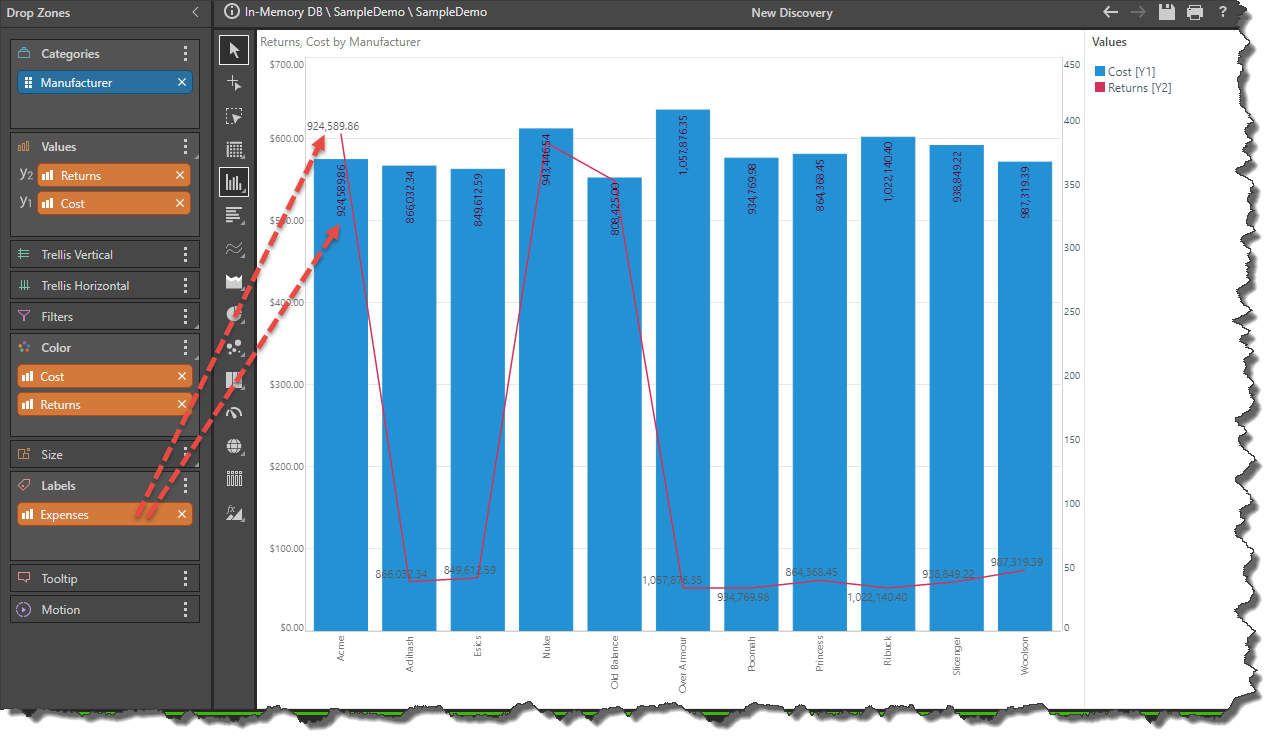Click the Motion play-circle icon
The width and height of the screenshot is (1280, 746).
[24, 609]
